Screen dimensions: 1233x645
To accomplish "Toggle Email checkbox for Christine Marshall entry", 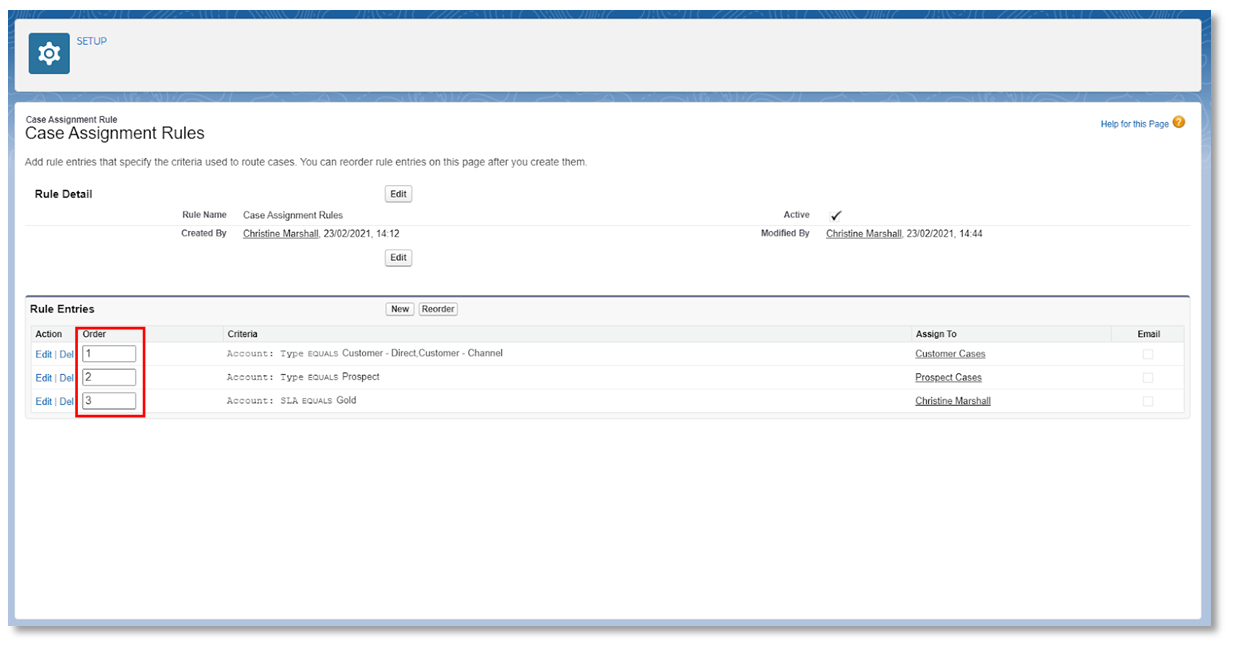I will pyautogui.click(x=1148, y=401).
